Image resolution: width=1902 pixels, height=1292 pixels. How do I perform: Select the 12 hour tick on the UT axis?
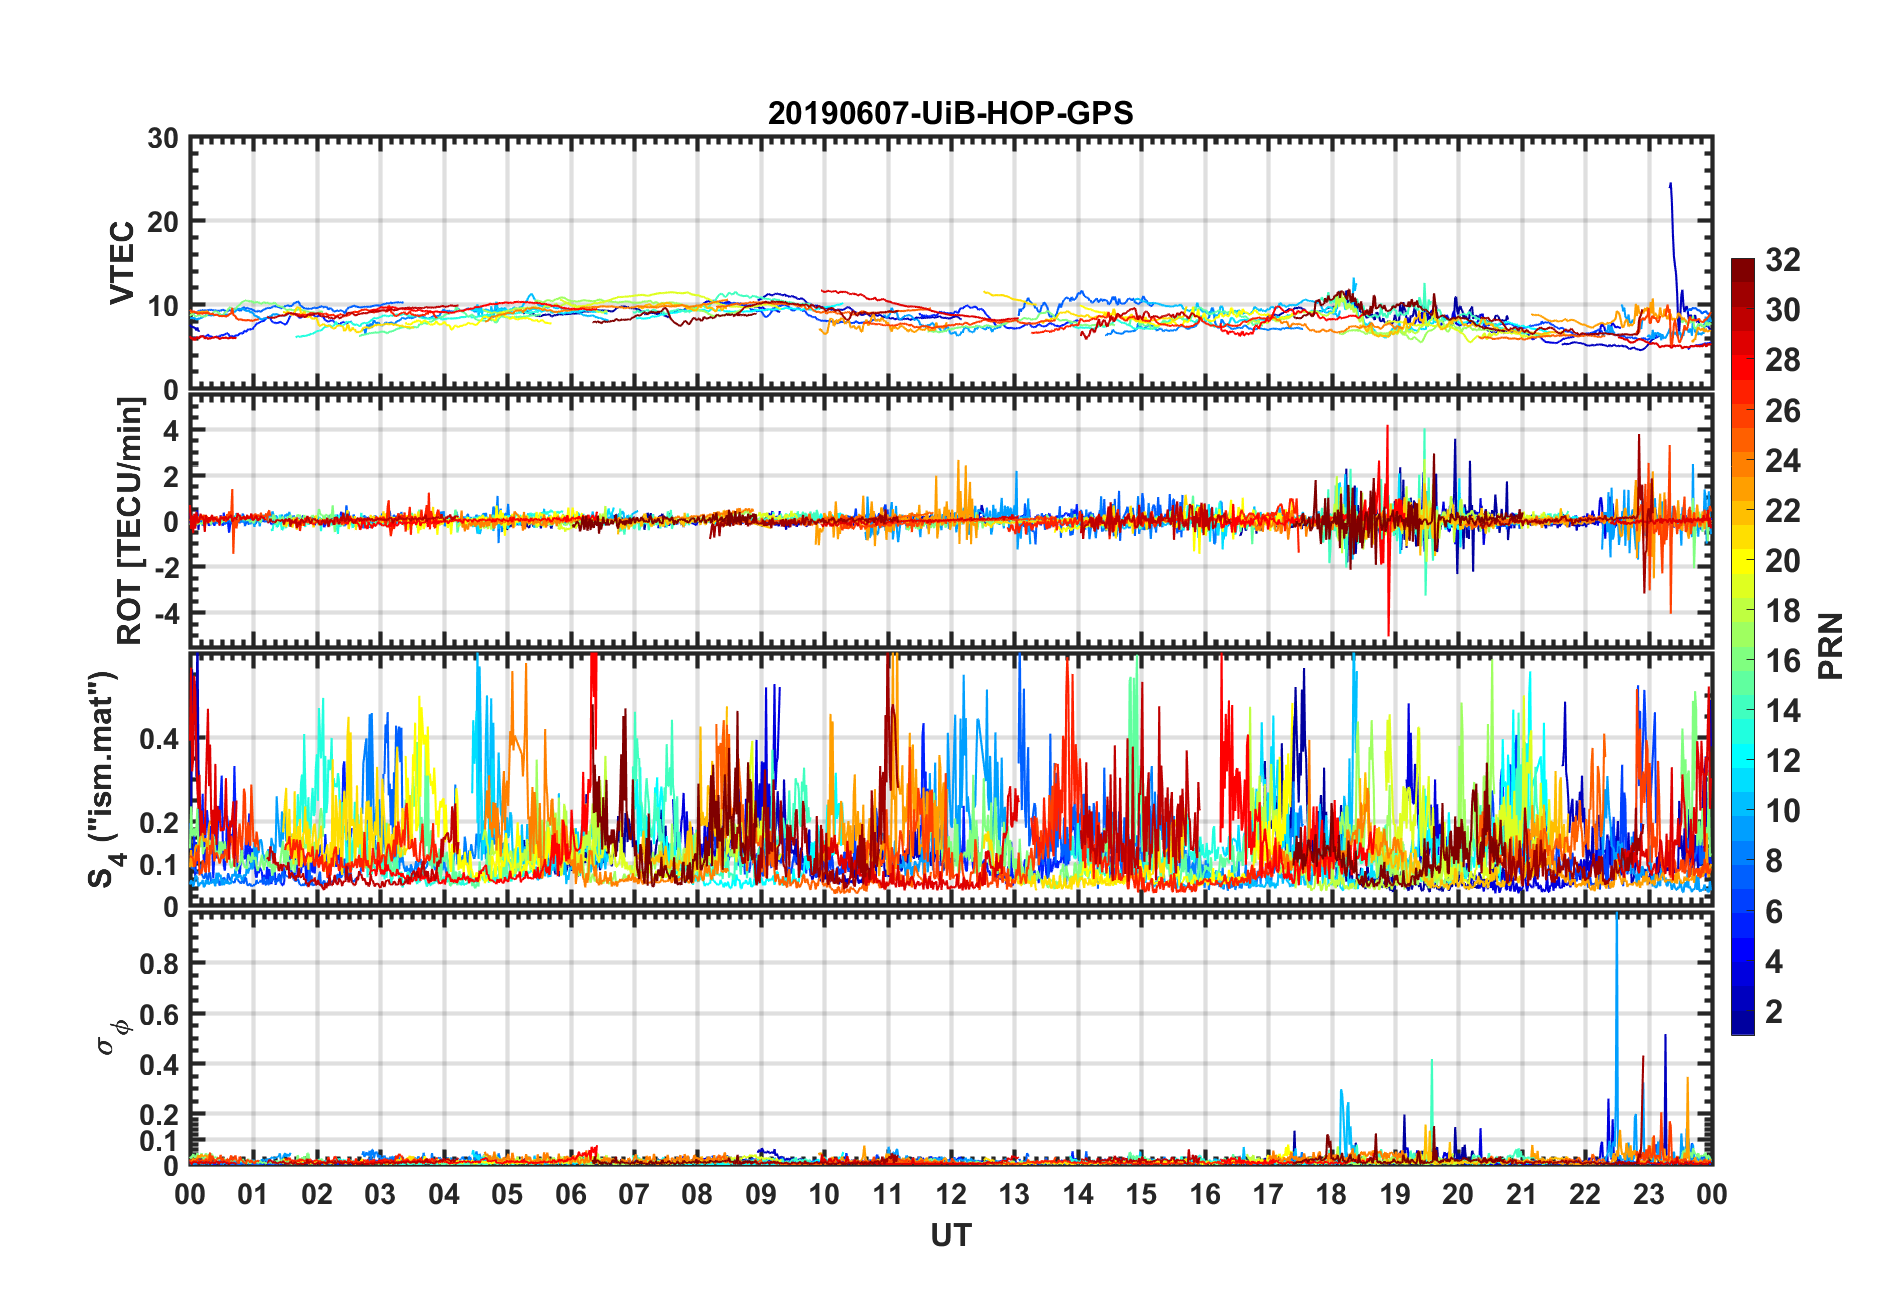click(x=951, y=1195)
